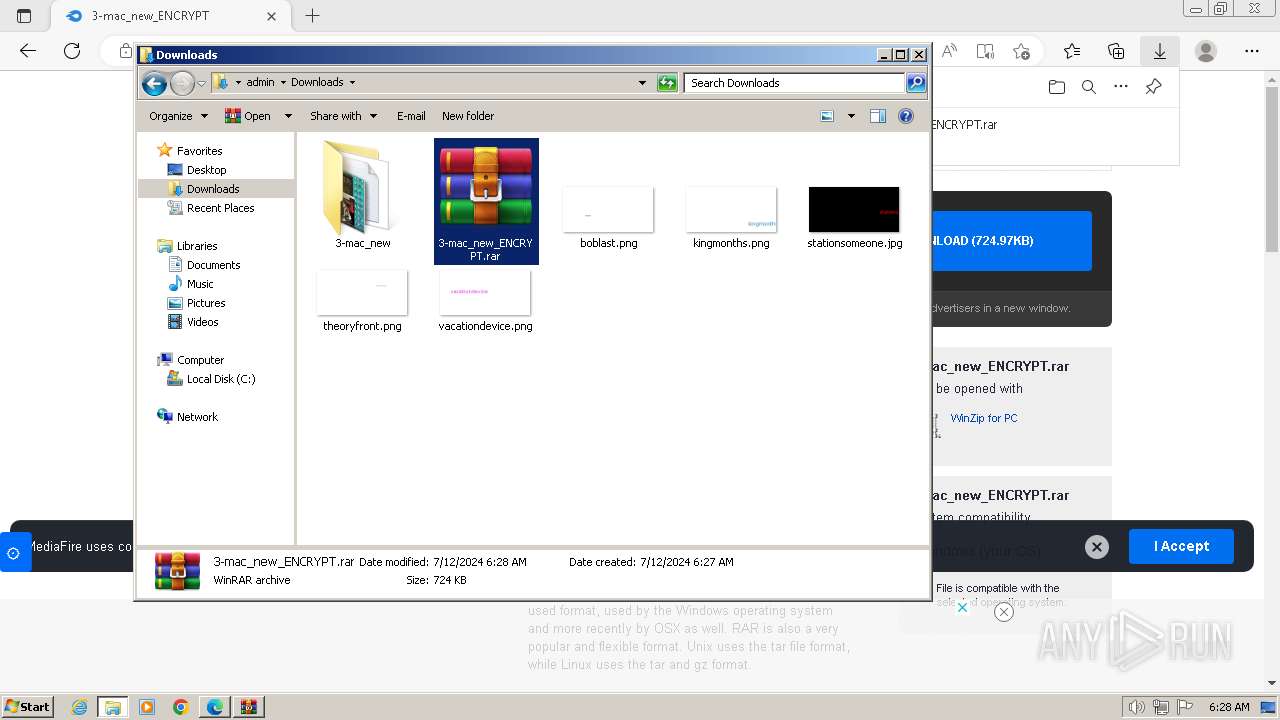Click the WinRAR taskbar icon
1280x720 pixels.
click(x=249, y=707)
